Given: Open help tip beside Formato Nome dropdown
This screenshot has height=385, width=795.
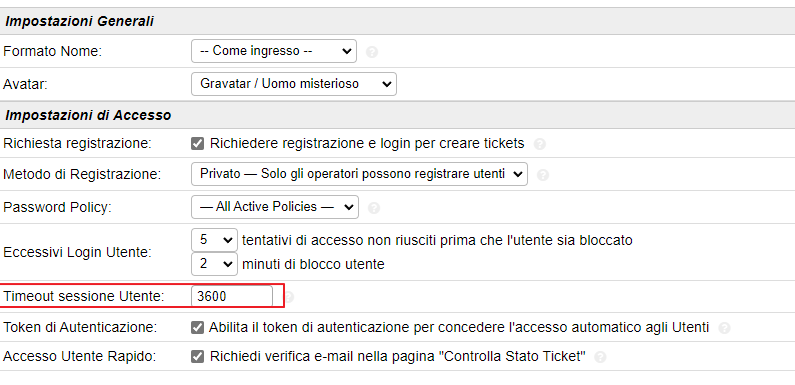Looking at the screenshot, I should (372, 52).
